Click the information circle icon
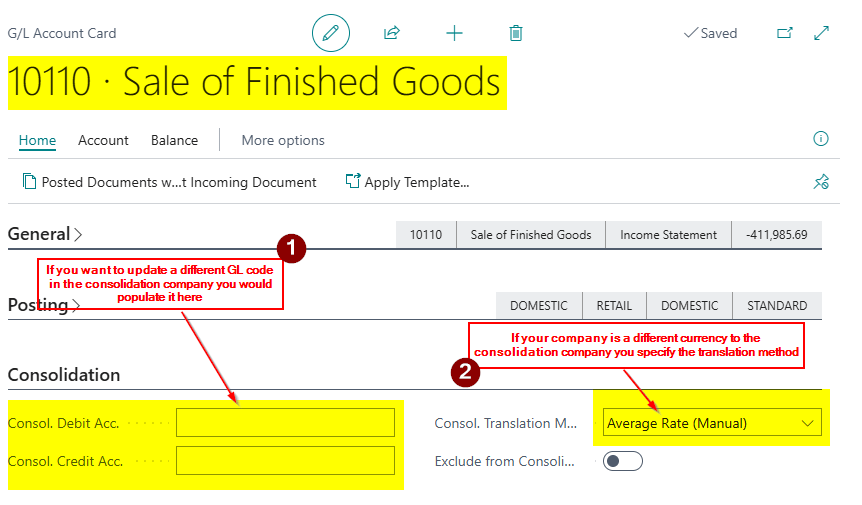Screen dimensions: 862x505 pos(821,139)
